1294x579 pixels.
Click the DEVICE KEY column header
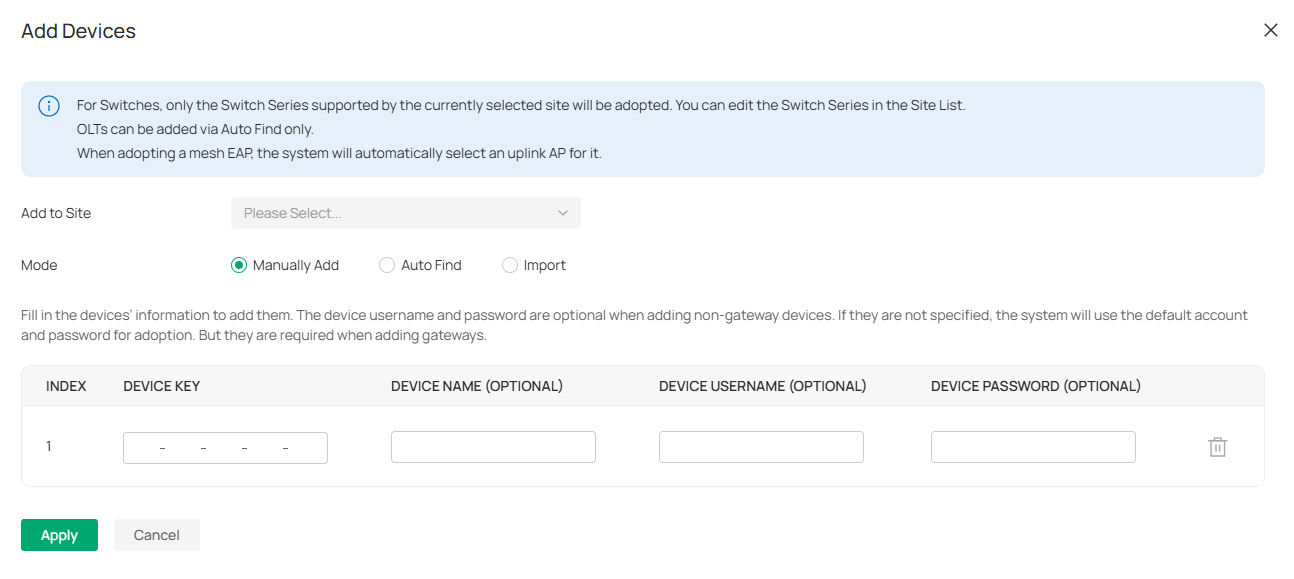click(x=161, y=385)
